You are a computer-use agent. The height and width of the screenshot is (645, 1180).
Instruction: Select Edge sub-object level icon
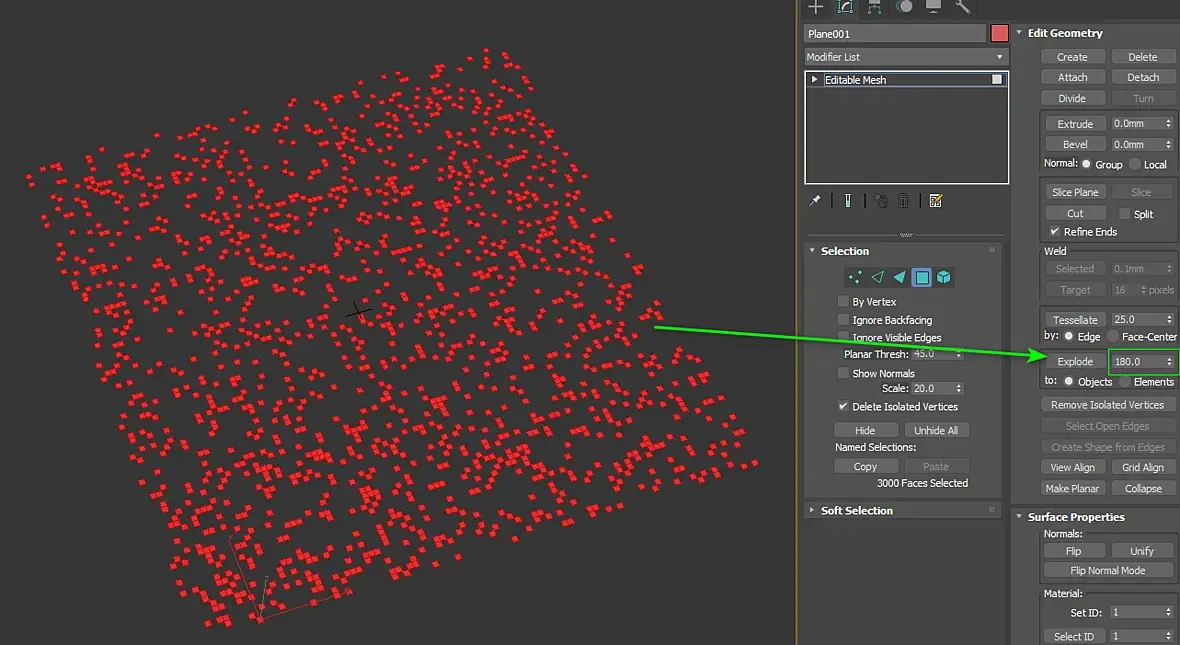[877, 277]
